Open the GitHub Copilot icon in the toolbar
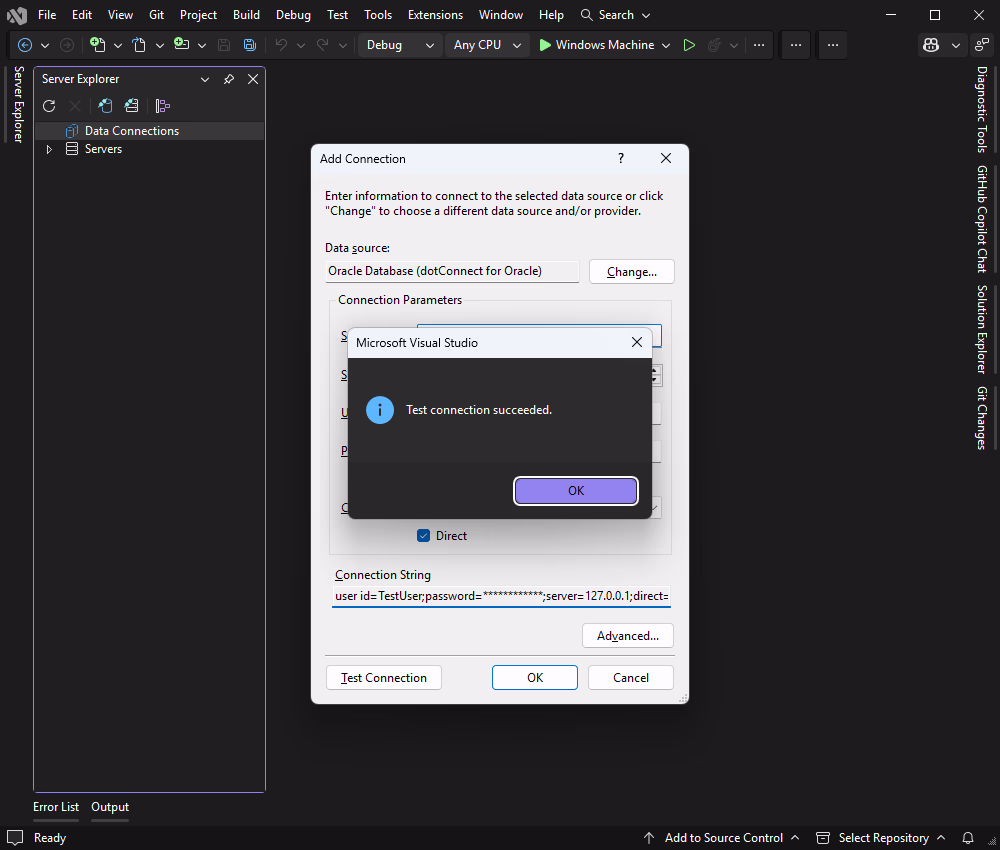Screen dimensions: 1000x850 click(x=929, y=45)
